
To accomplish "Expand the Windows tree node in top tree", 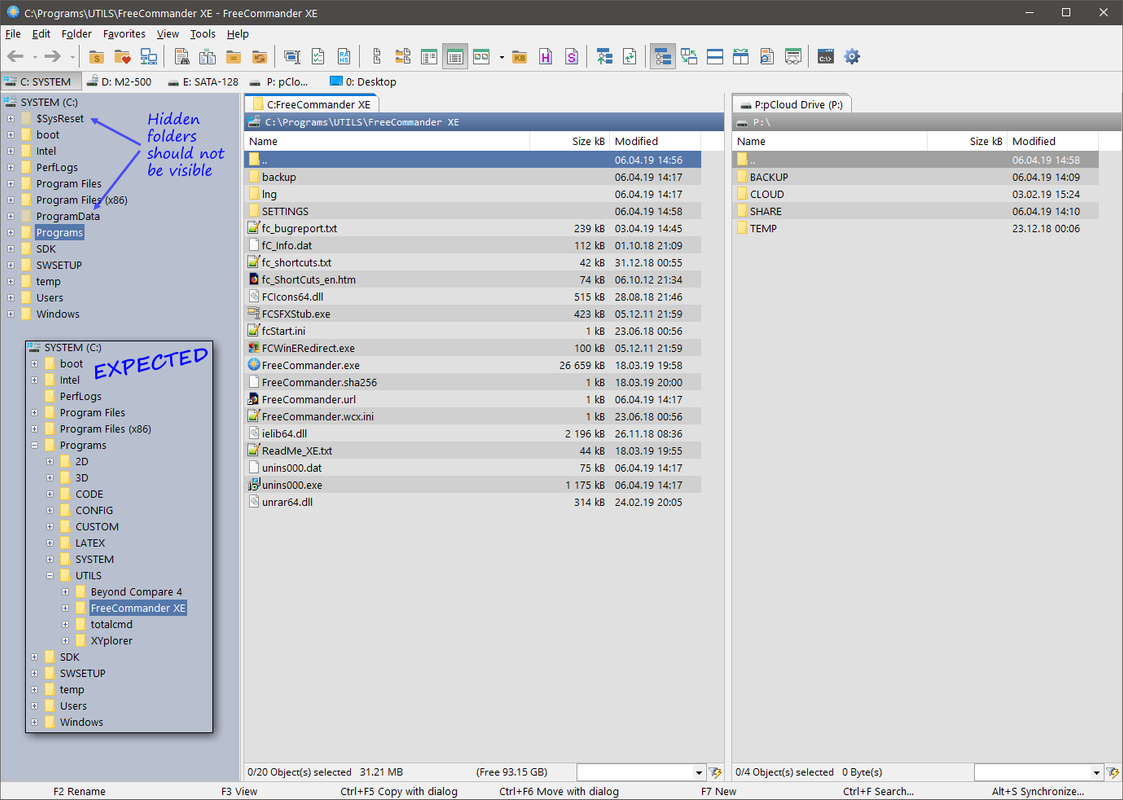I will [x=11, y=314].
